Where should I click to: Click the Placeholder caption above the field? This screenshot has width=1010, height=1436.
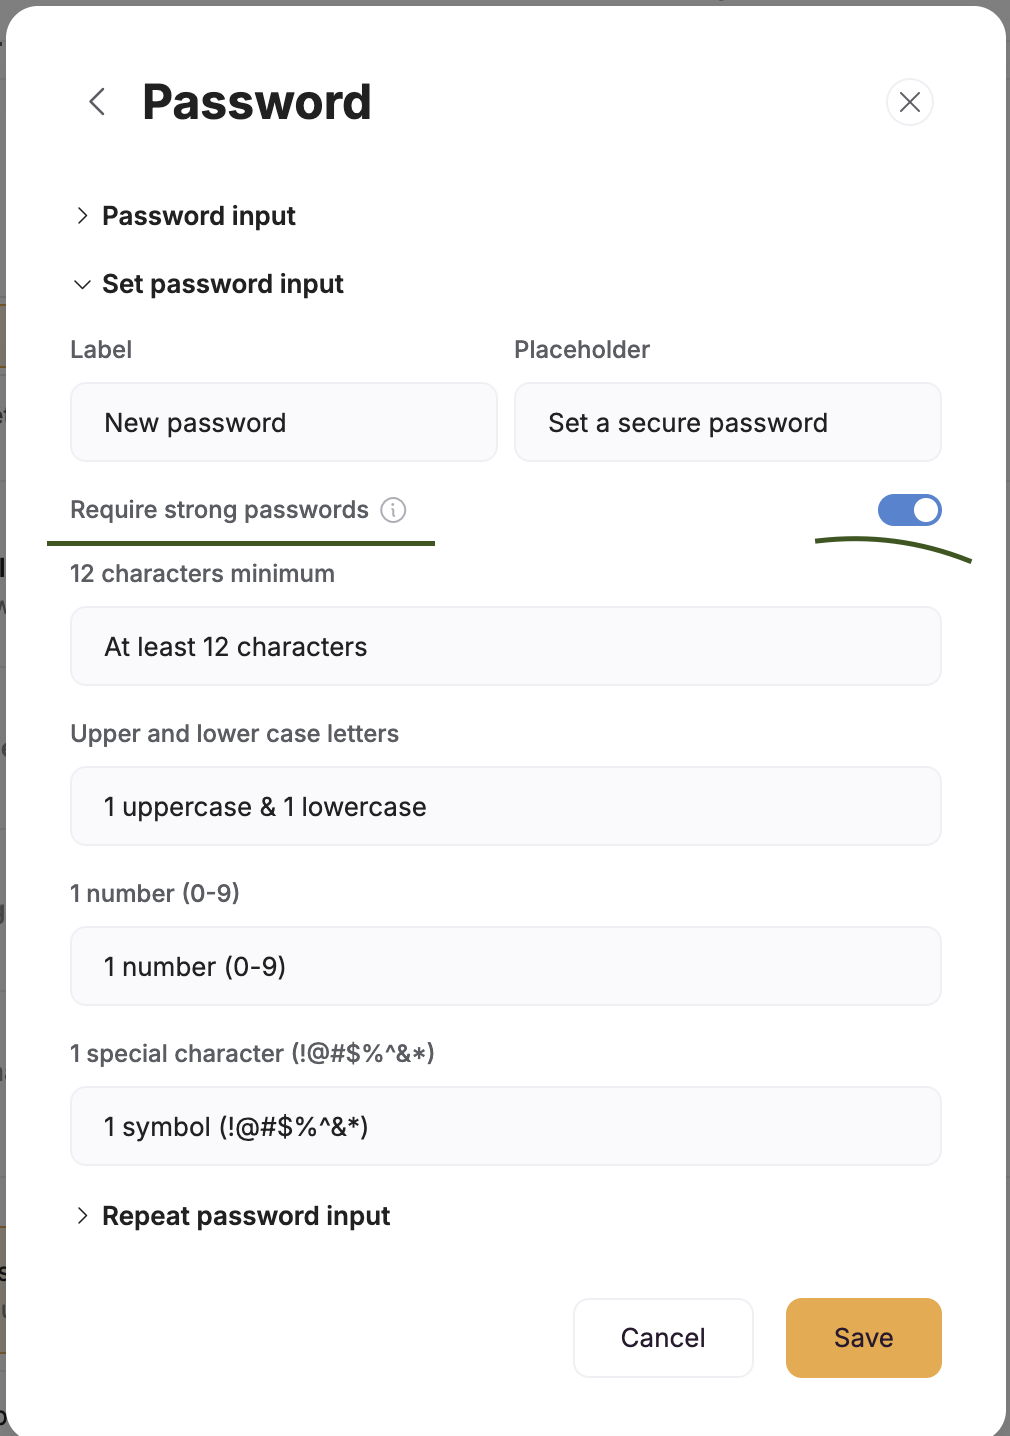click(582, 350)
